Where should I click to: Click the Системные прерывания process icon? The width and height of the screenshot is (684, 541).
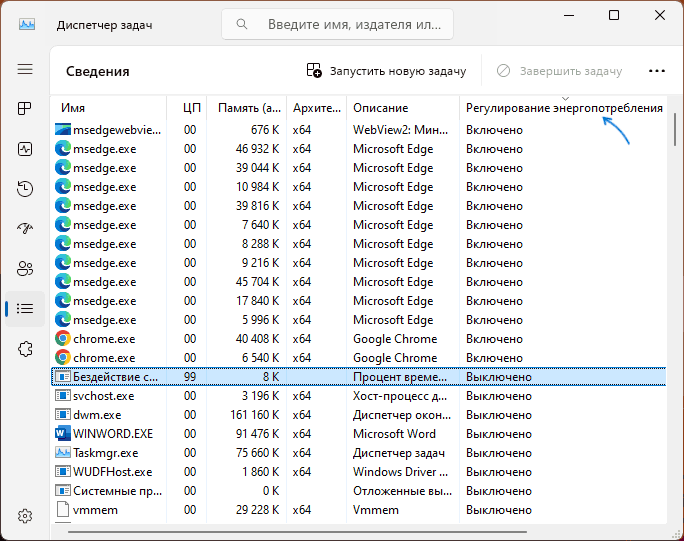[63, 491]
